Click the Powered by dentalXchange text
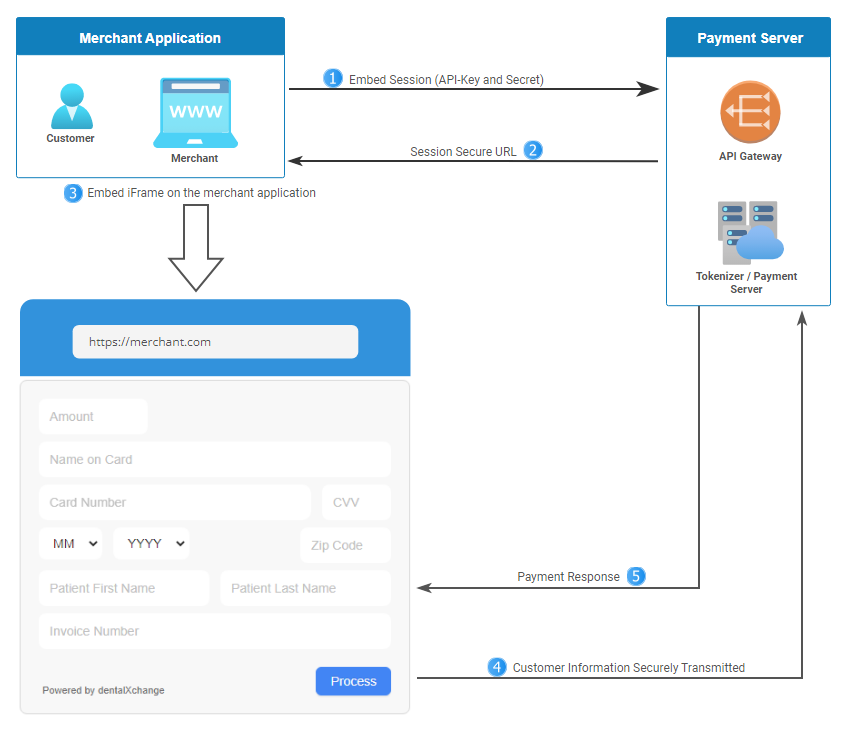This screenshot has height=730, width=851. pyautogui.click(x=103, y=690)
